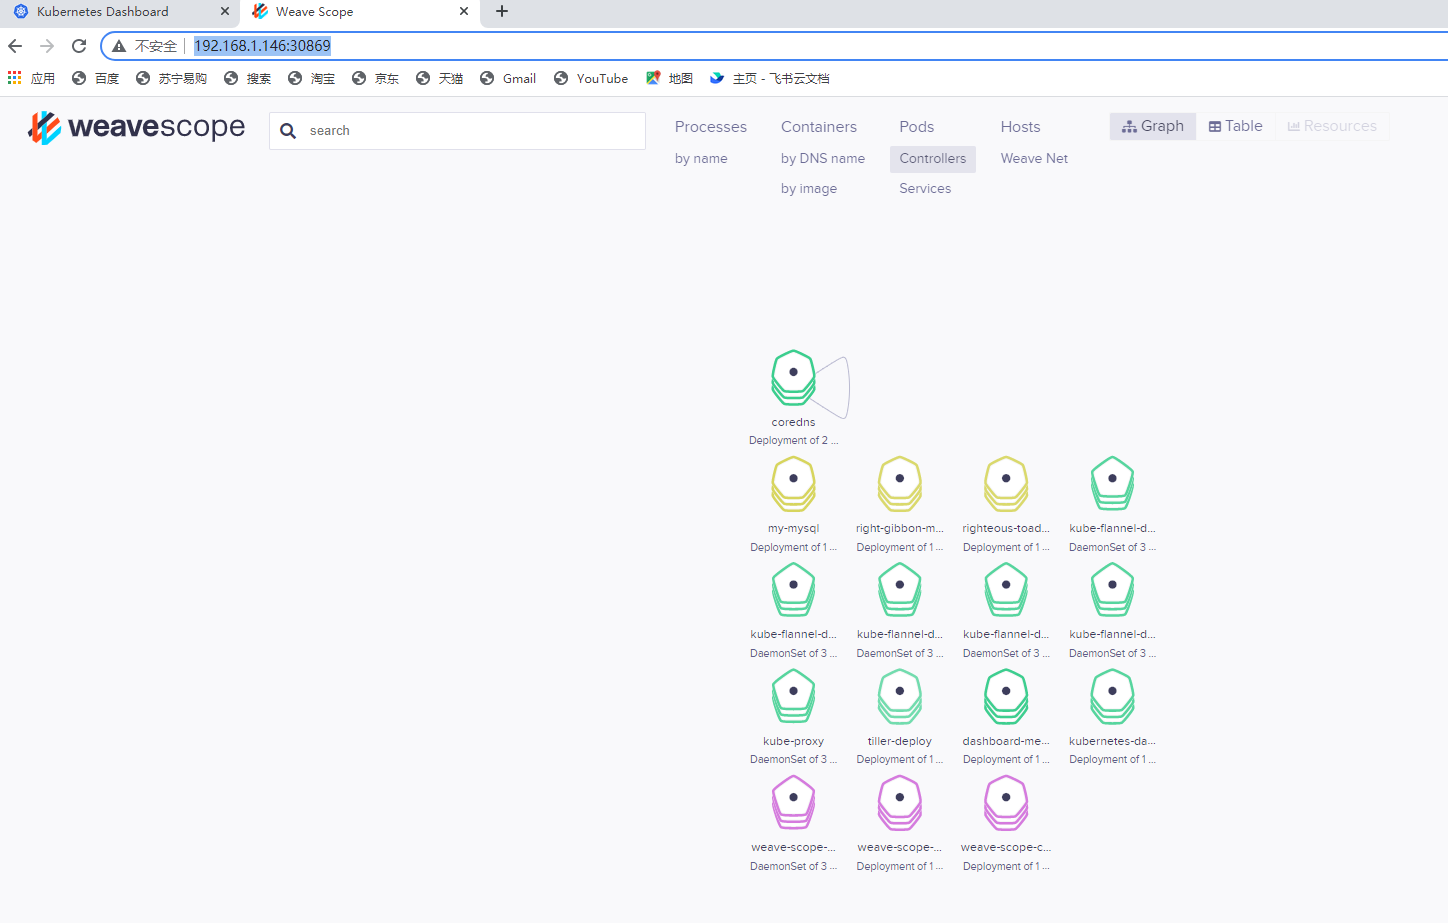The image size is (1448, 923).
Task: Open the 苏宁易购 bookmark
Action: coord(171,78)
